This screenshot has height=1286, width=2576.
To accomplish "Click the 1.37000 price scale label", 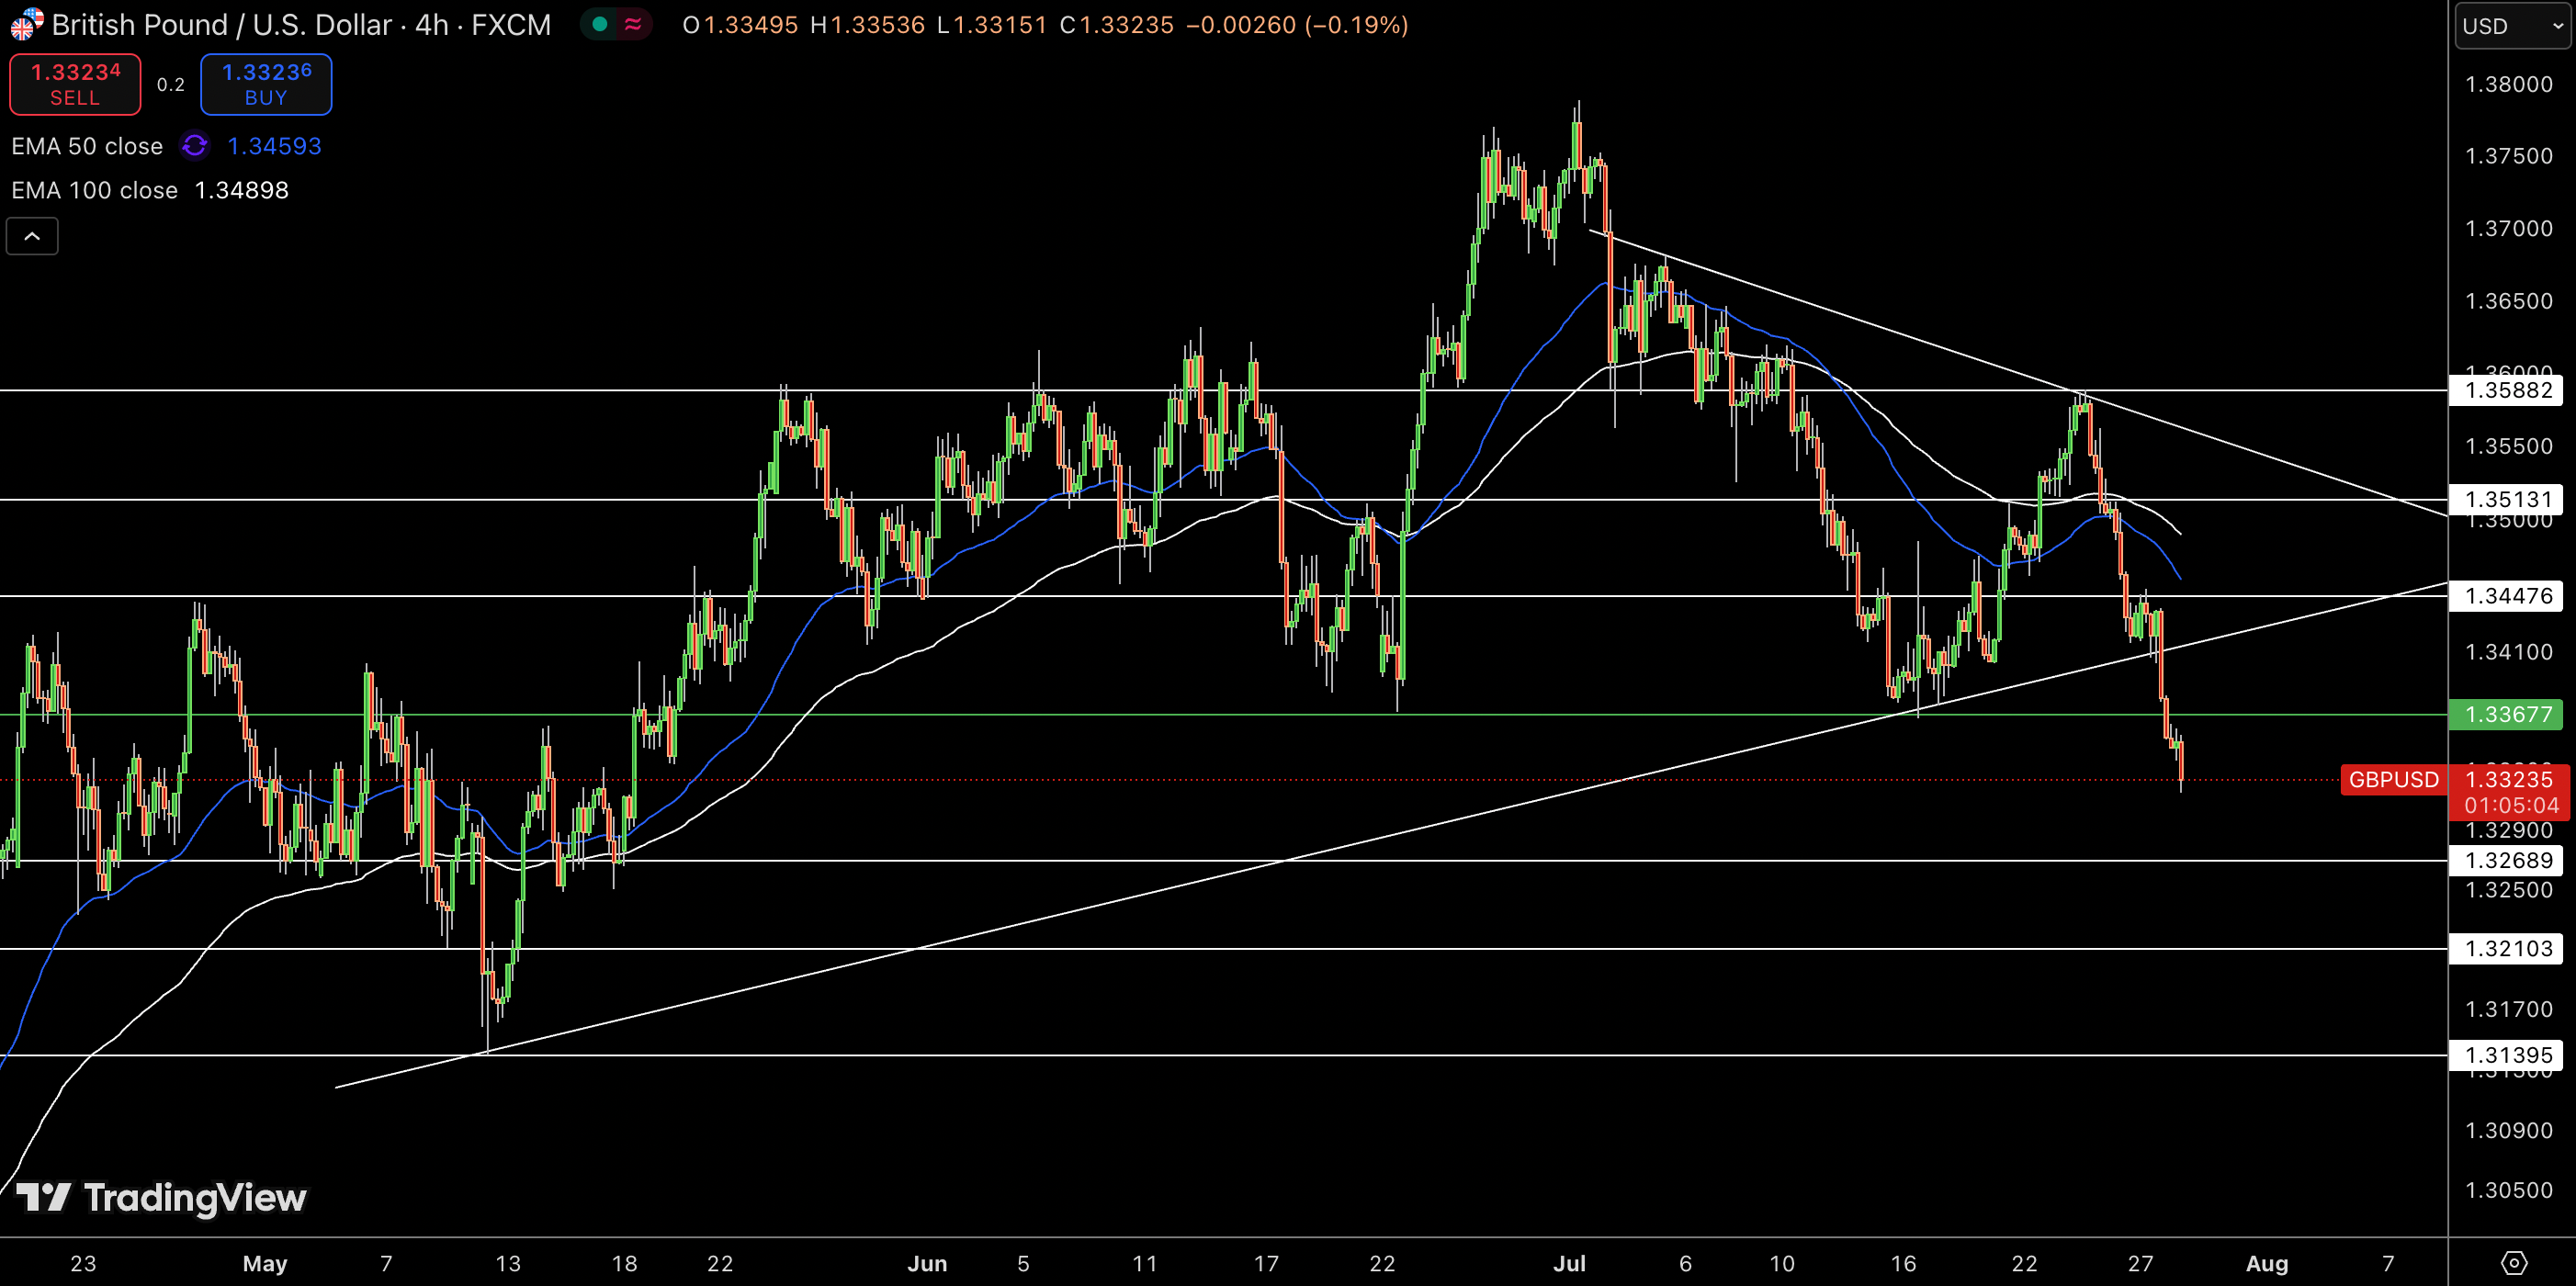I will coord(2509,228).
